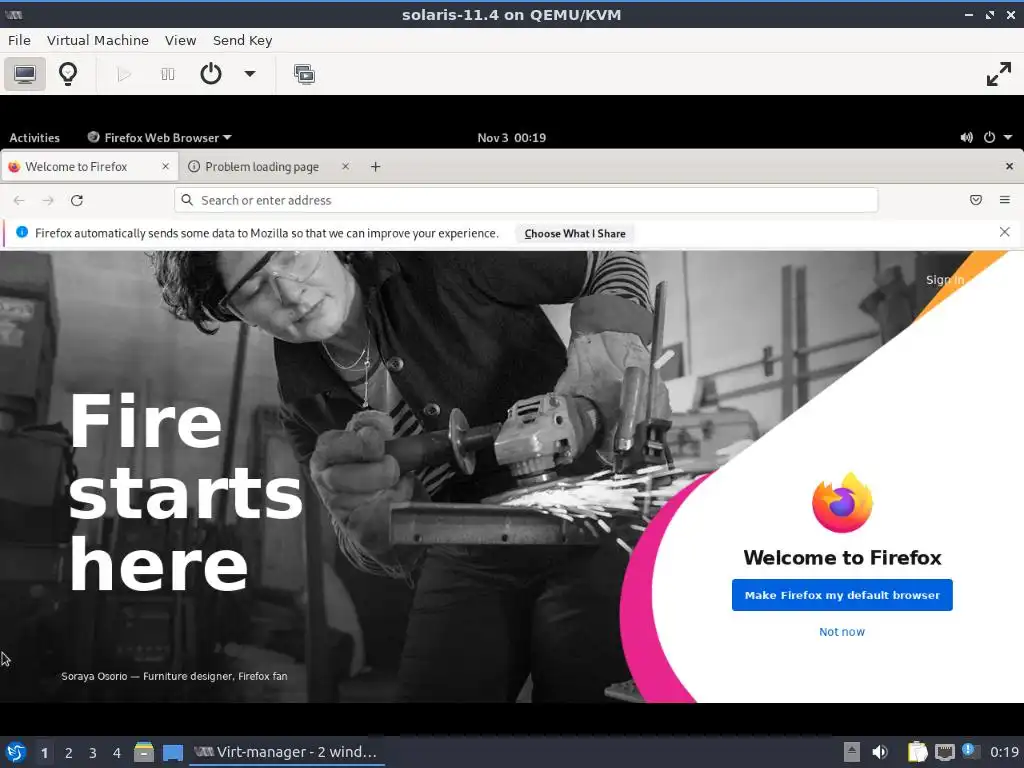This screenshot has width=1024, height=768.
Task: Expand the Firefox Web Browser app menu
Action: pos(159,138)
